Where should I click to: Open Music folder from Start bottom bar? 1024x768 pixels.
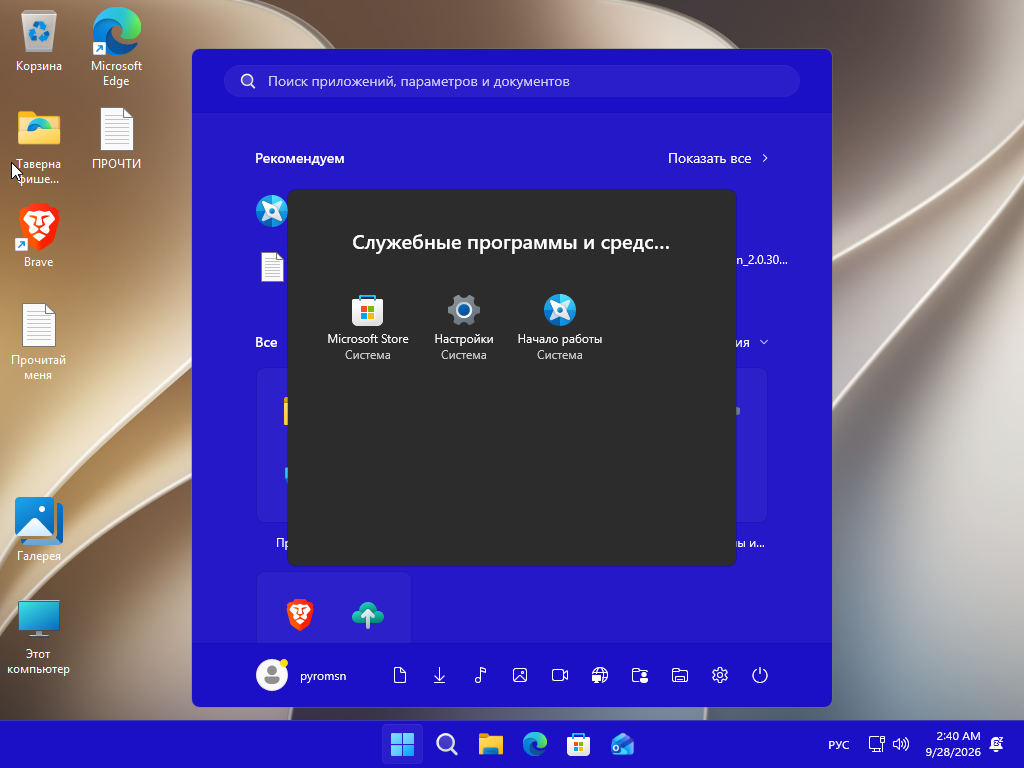coord(480,675)
